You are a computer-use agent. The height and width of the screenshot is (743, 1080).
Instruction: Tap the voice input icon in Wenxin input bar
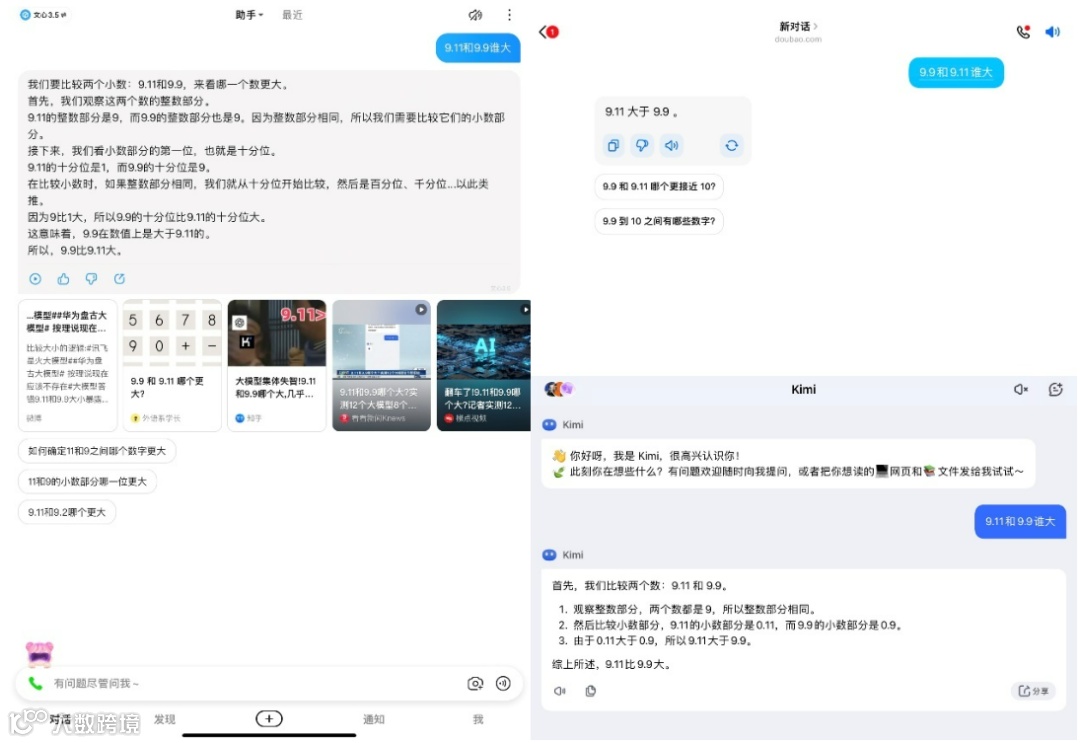(503, 683)
